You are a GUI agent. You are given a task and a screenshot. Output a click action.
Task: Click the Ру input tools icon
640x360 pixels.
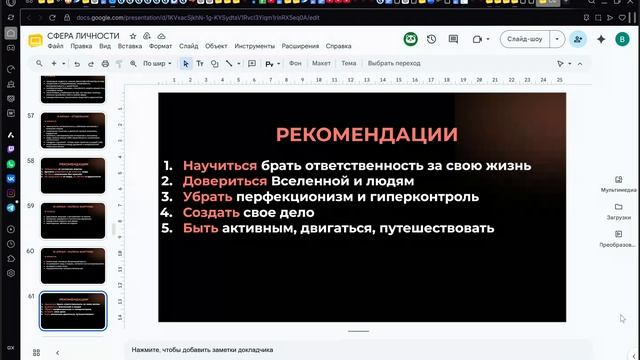point(269,64)
